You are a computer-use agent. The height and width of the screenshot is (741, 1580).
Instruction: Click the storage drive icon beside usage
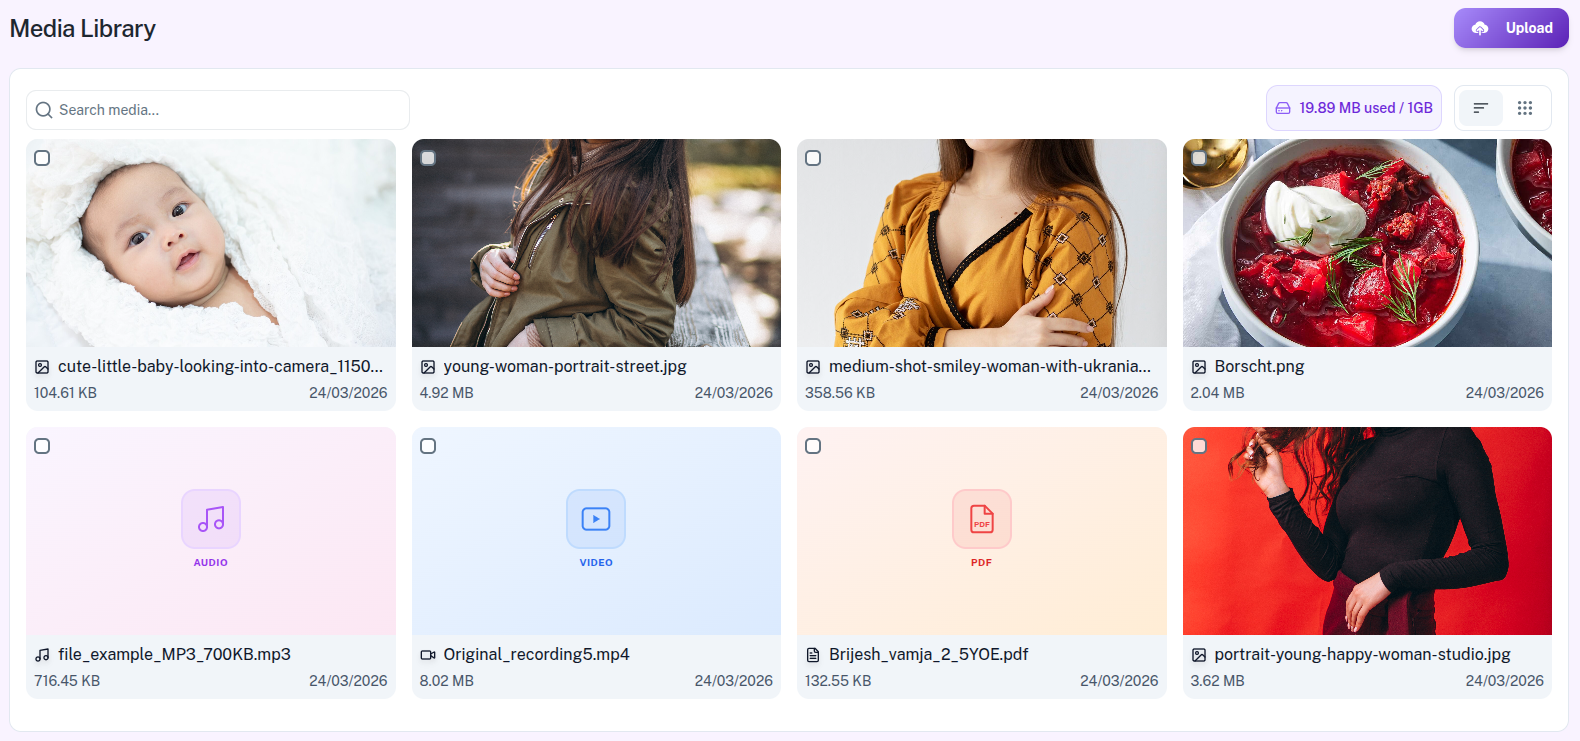(x=1283, y=108)
